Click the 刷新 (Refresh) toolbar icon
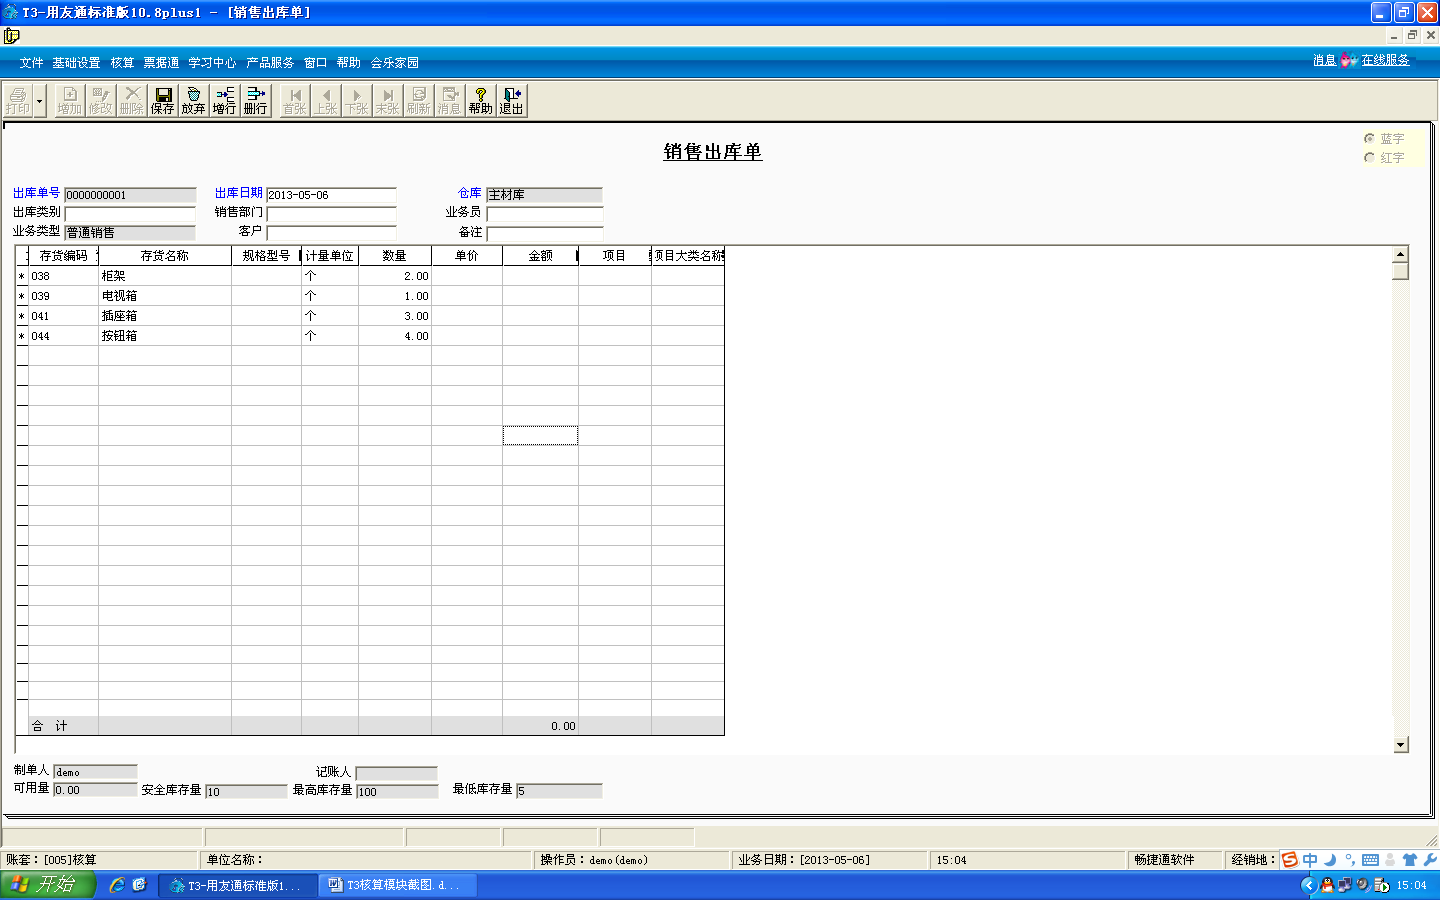The image size is (1440, 900). point(418,100)
